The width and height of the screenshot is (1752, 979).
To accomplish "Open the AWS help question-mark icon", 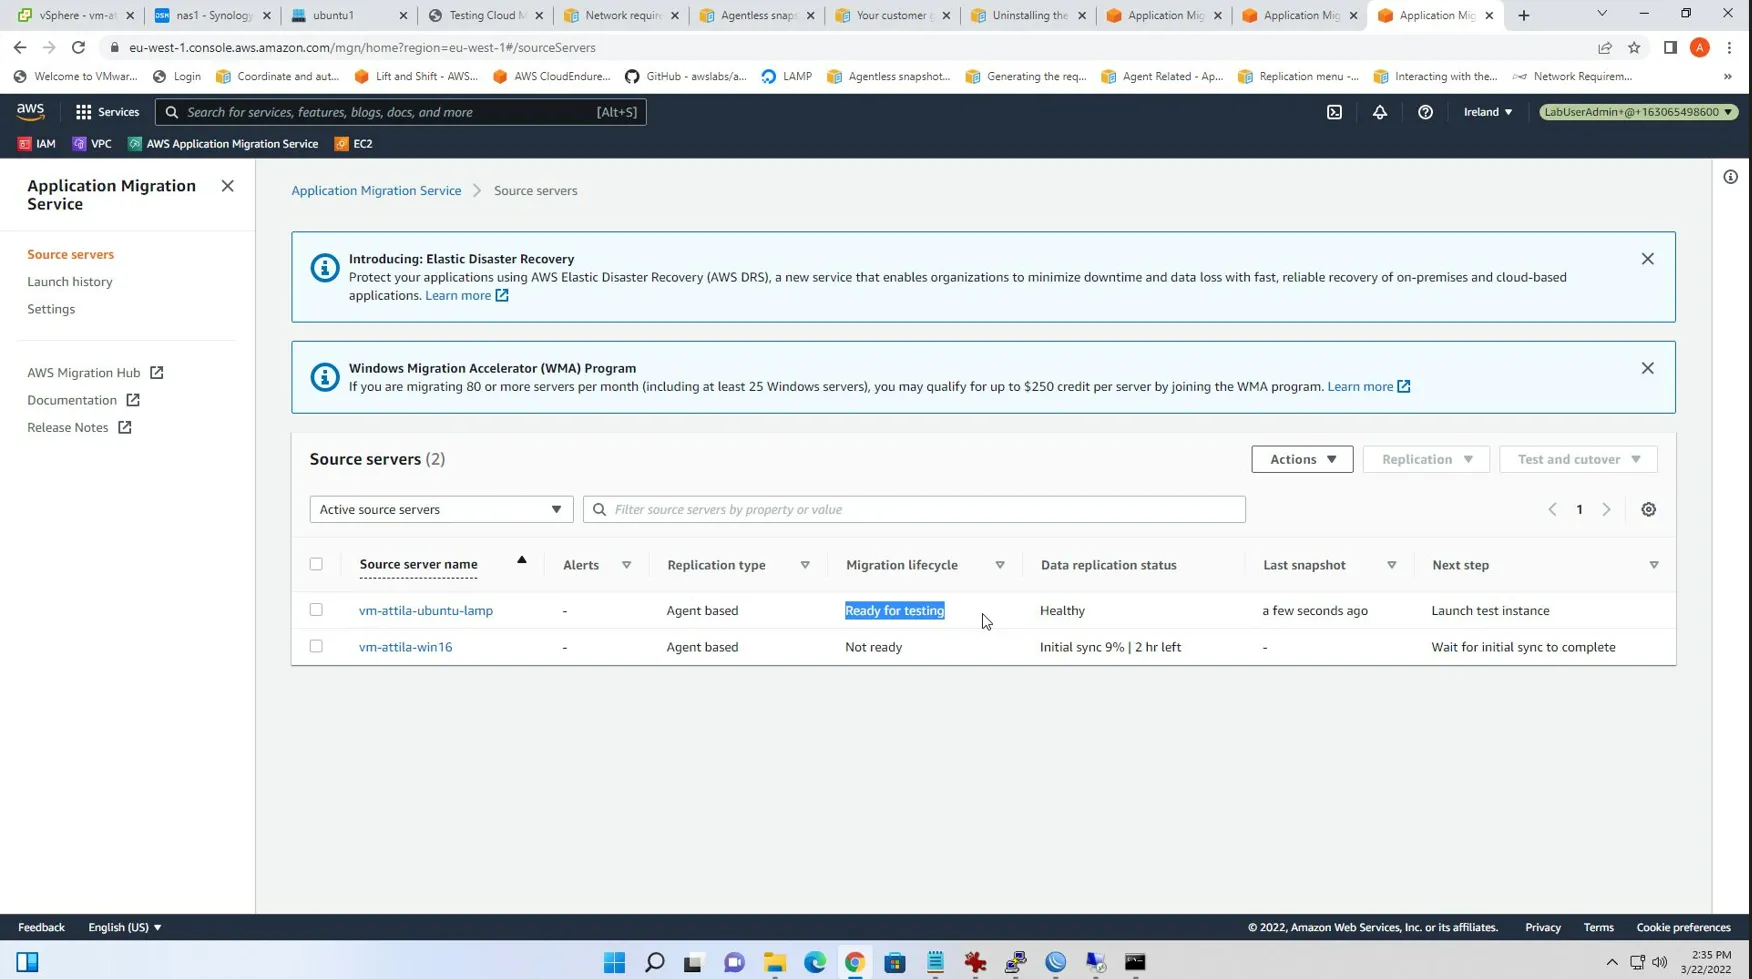I will point(1425,112).
